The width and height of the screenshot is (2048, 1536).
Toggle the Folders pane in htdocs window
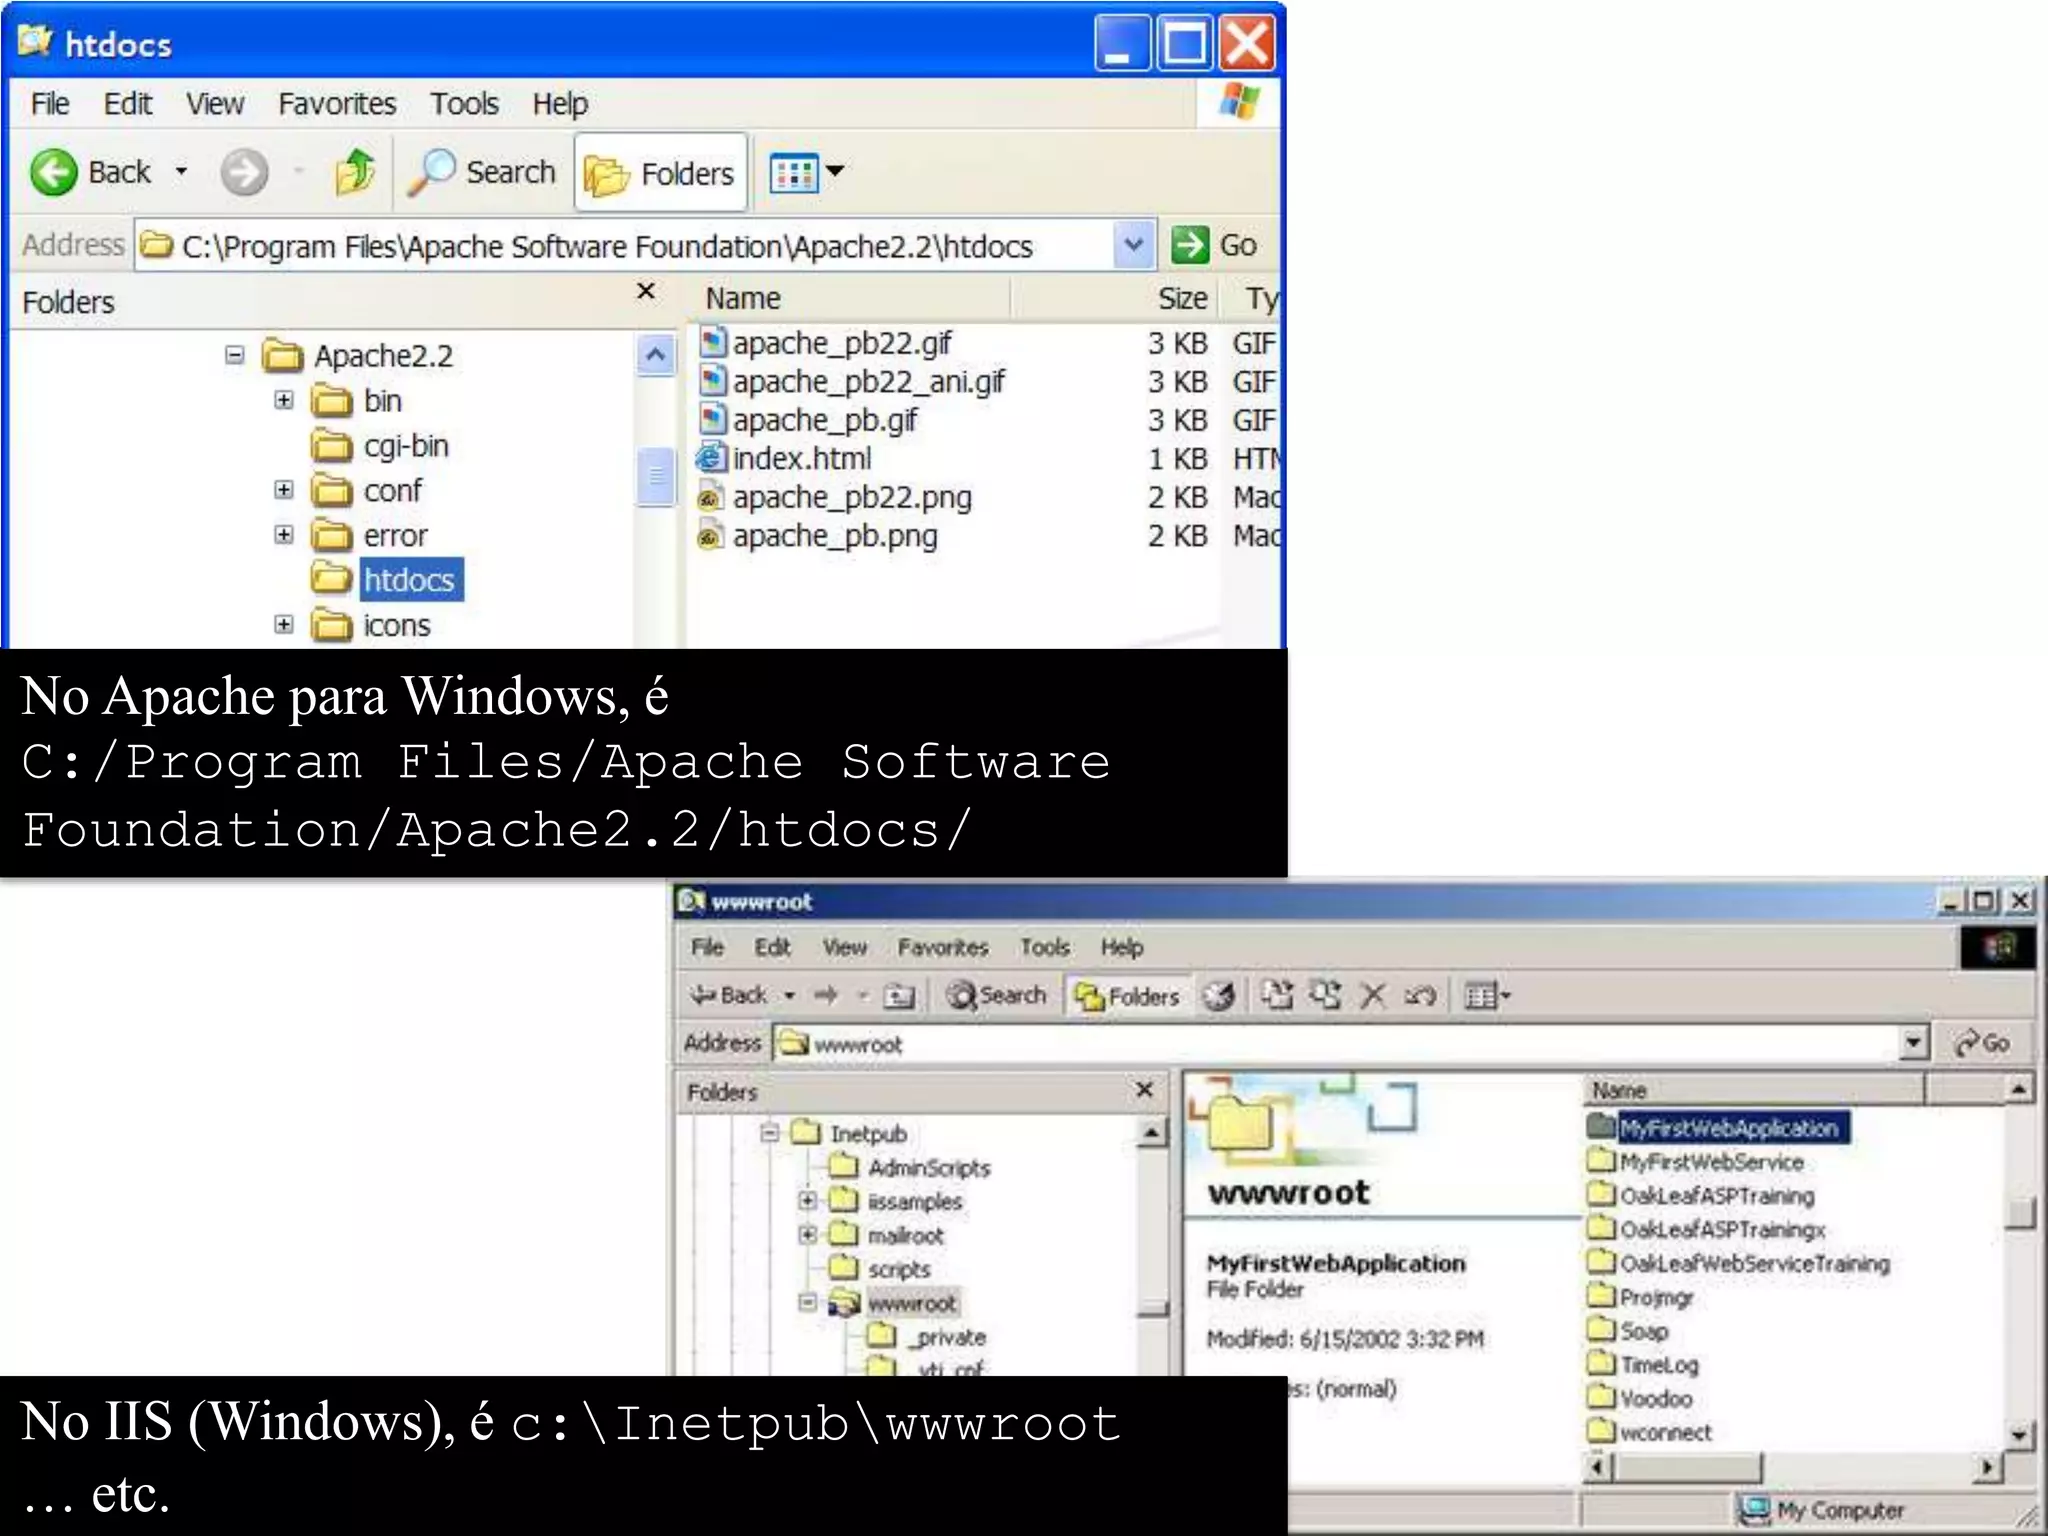[661, 173]
